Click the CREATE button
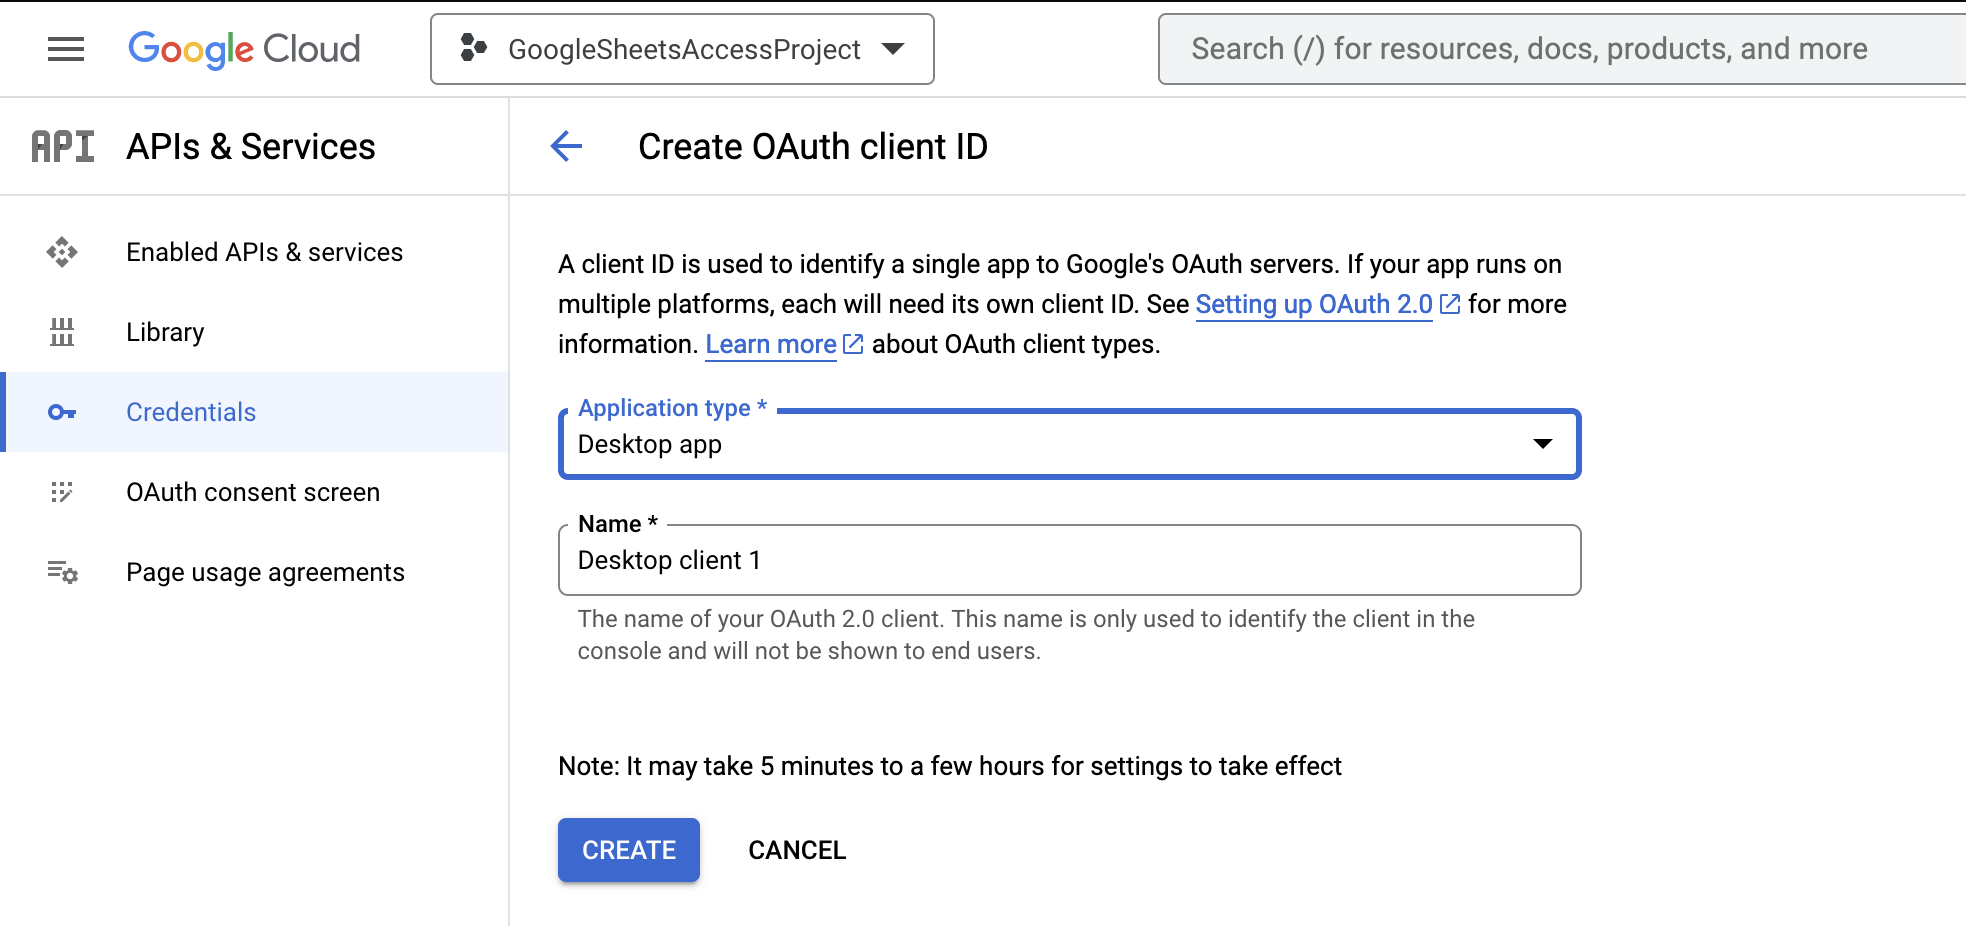 [629, 850]
